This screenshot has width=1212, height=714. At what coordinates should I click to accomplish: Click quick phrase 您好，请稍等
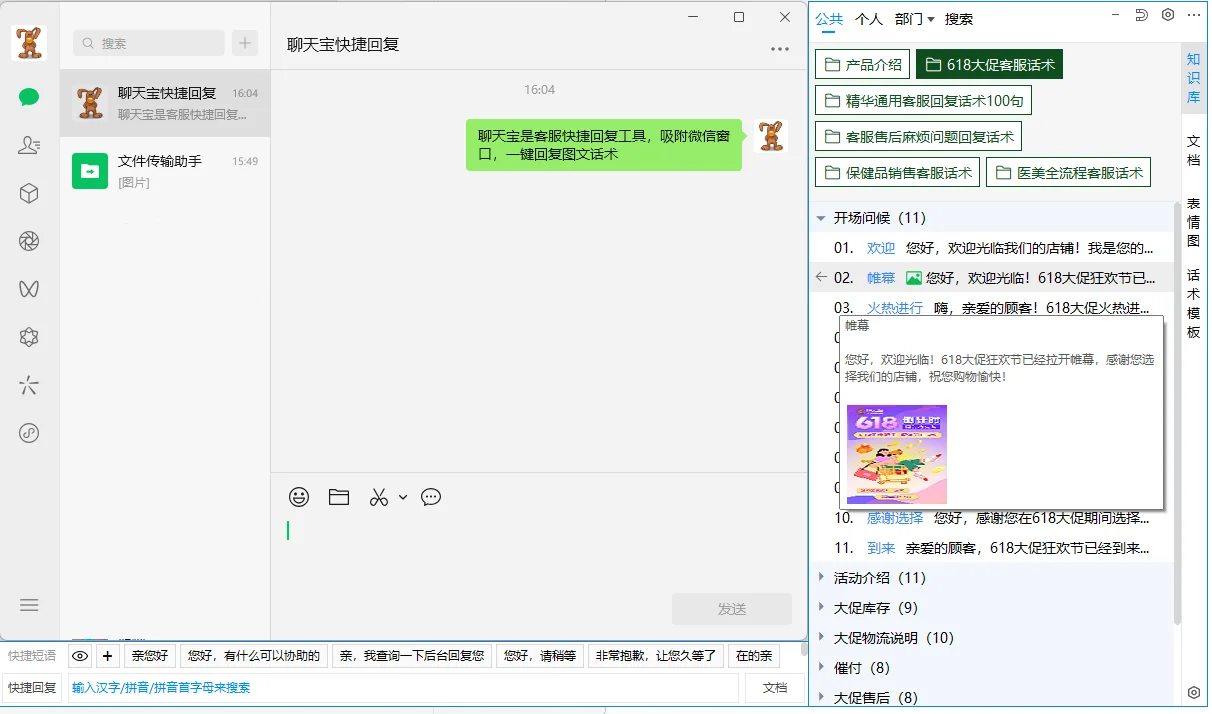540,656
